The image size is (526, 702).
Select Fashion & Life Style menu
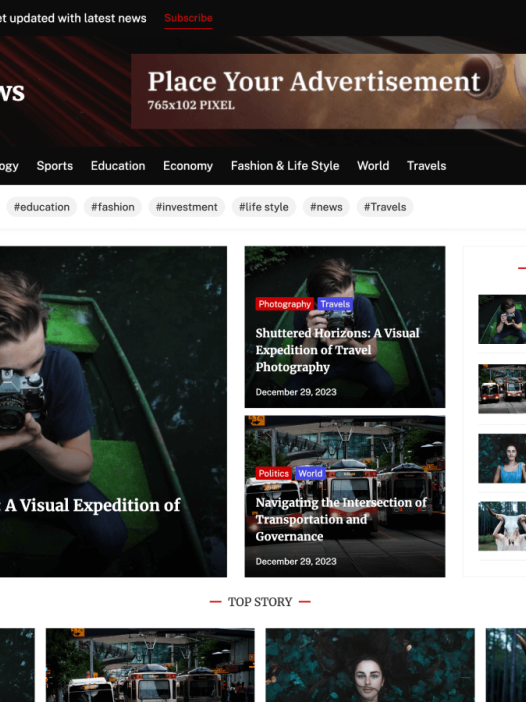(x=285, y=166)
